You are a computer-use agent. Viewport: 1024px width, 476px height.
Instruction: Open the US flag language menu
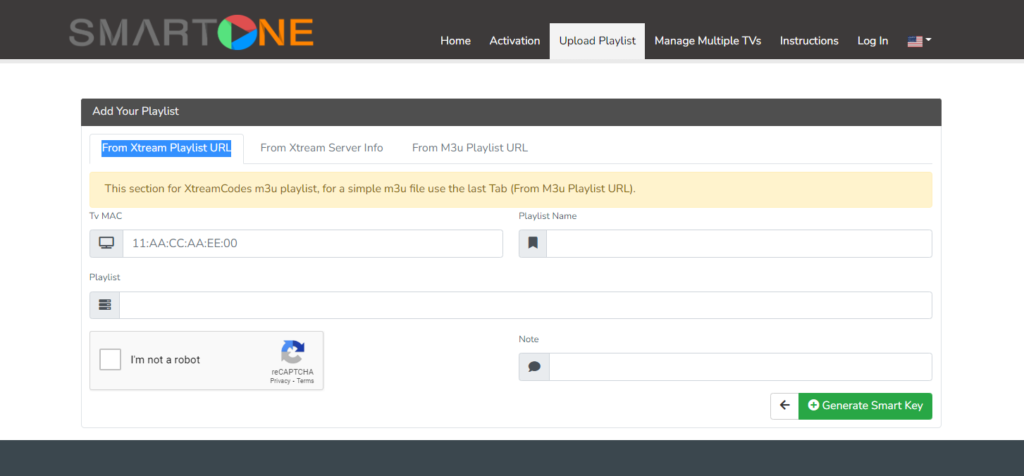point(919,40)
